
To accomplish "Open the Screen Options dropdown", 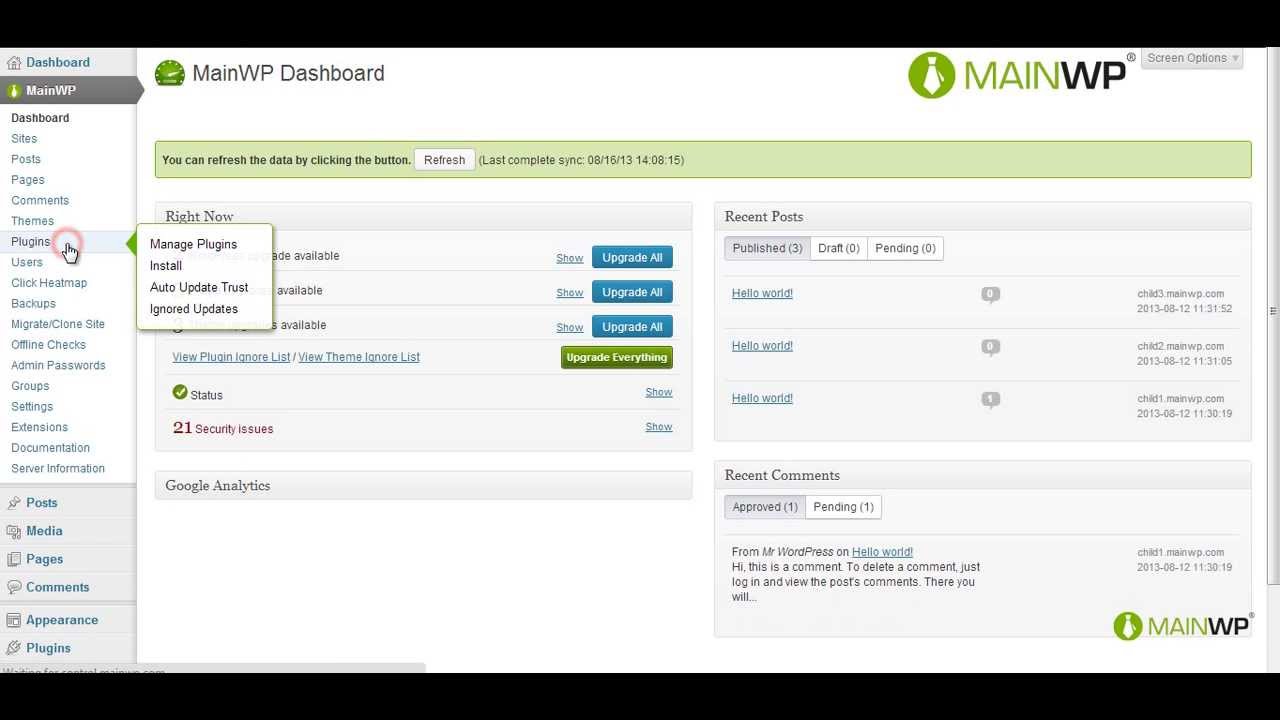I will [x=1192, y=58].
